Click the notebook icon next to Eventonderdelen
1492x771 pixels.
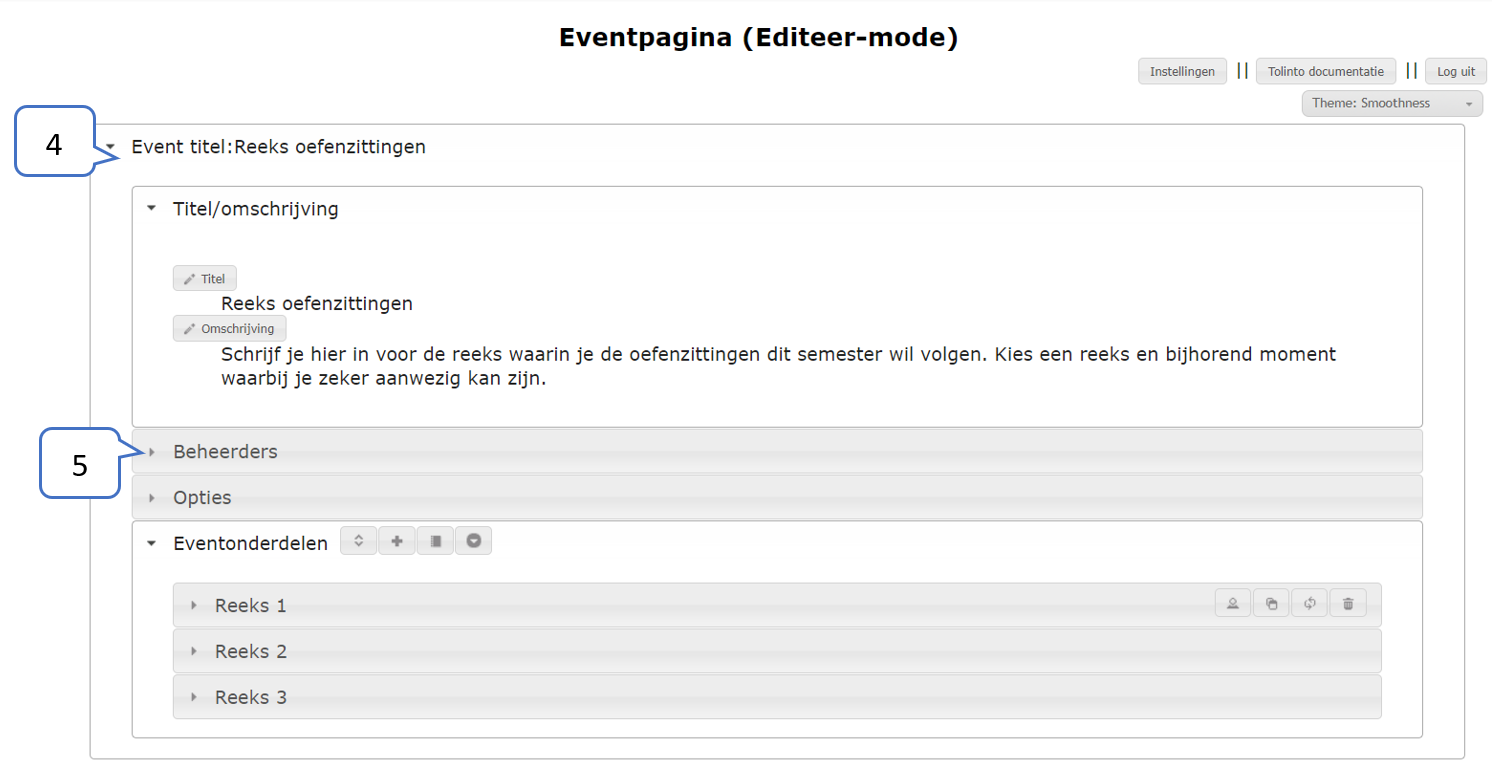pos(435,541)
